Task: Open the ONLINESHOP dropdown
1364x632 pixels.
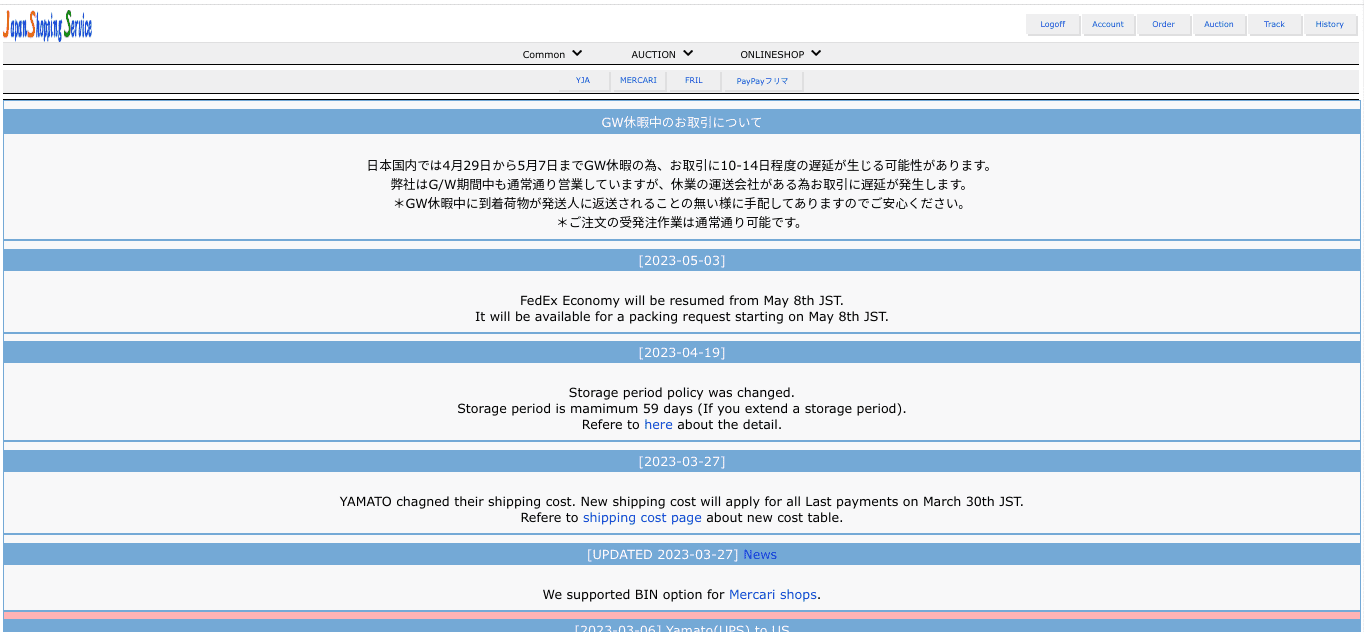Action: (779, 54)
